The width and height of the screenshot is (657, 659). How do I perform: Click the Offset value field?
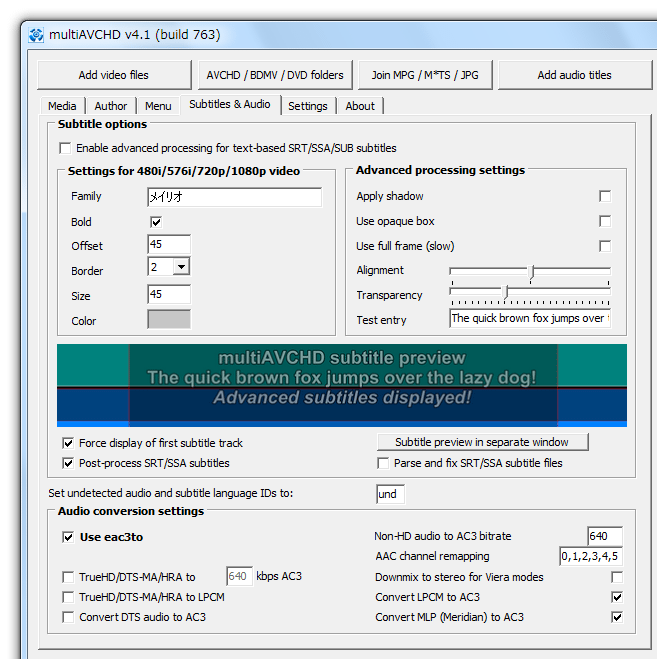(x=169, y=244)
